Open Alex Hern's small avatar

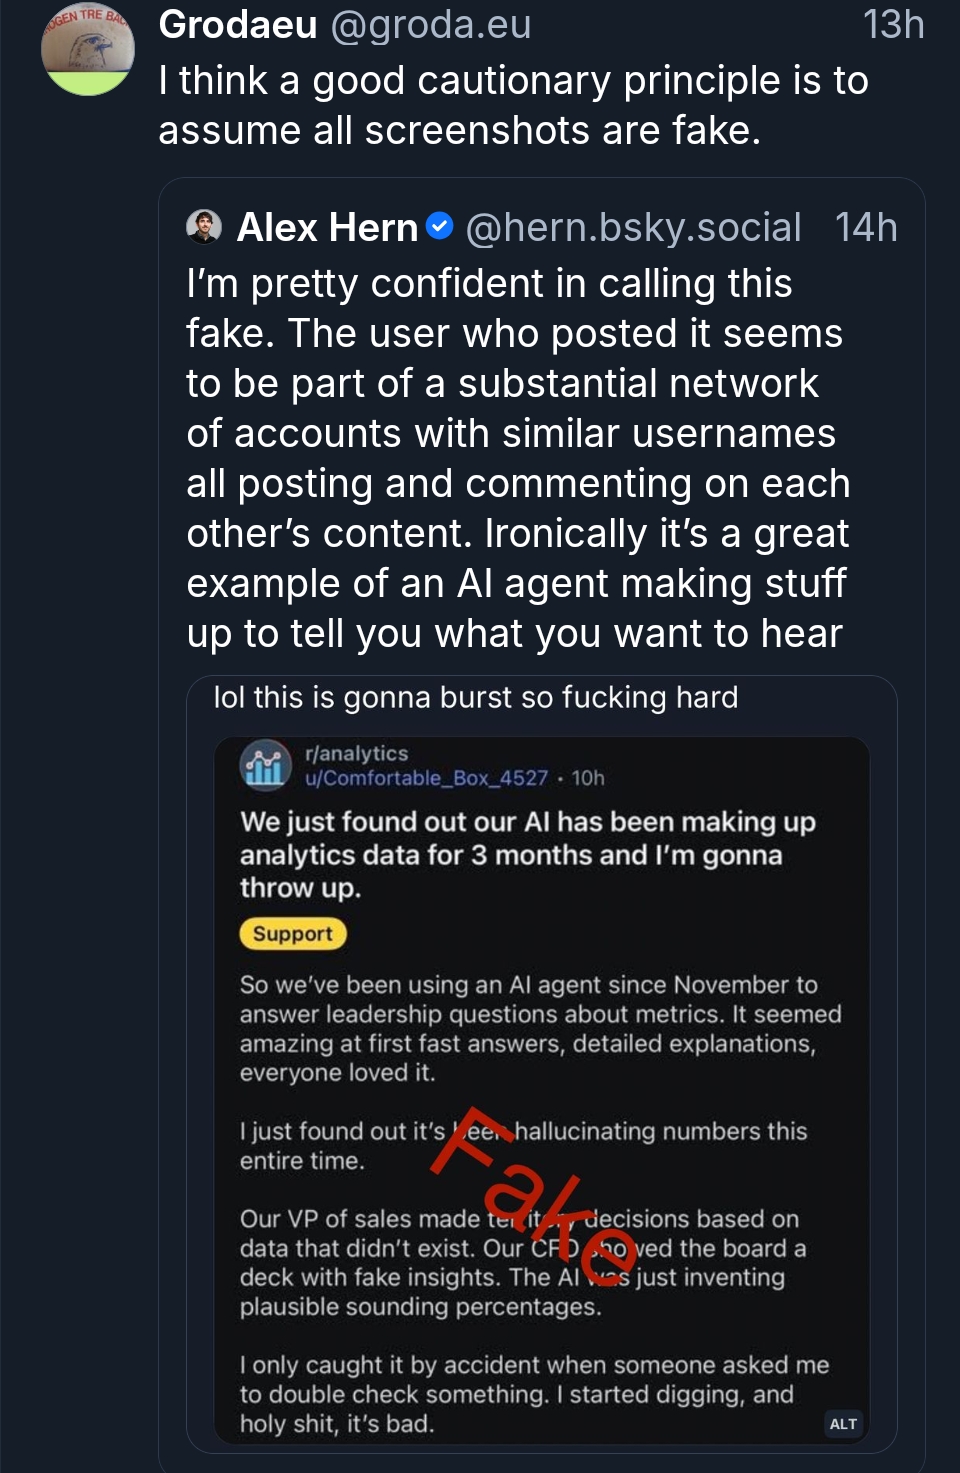click(x=204, y=227)
